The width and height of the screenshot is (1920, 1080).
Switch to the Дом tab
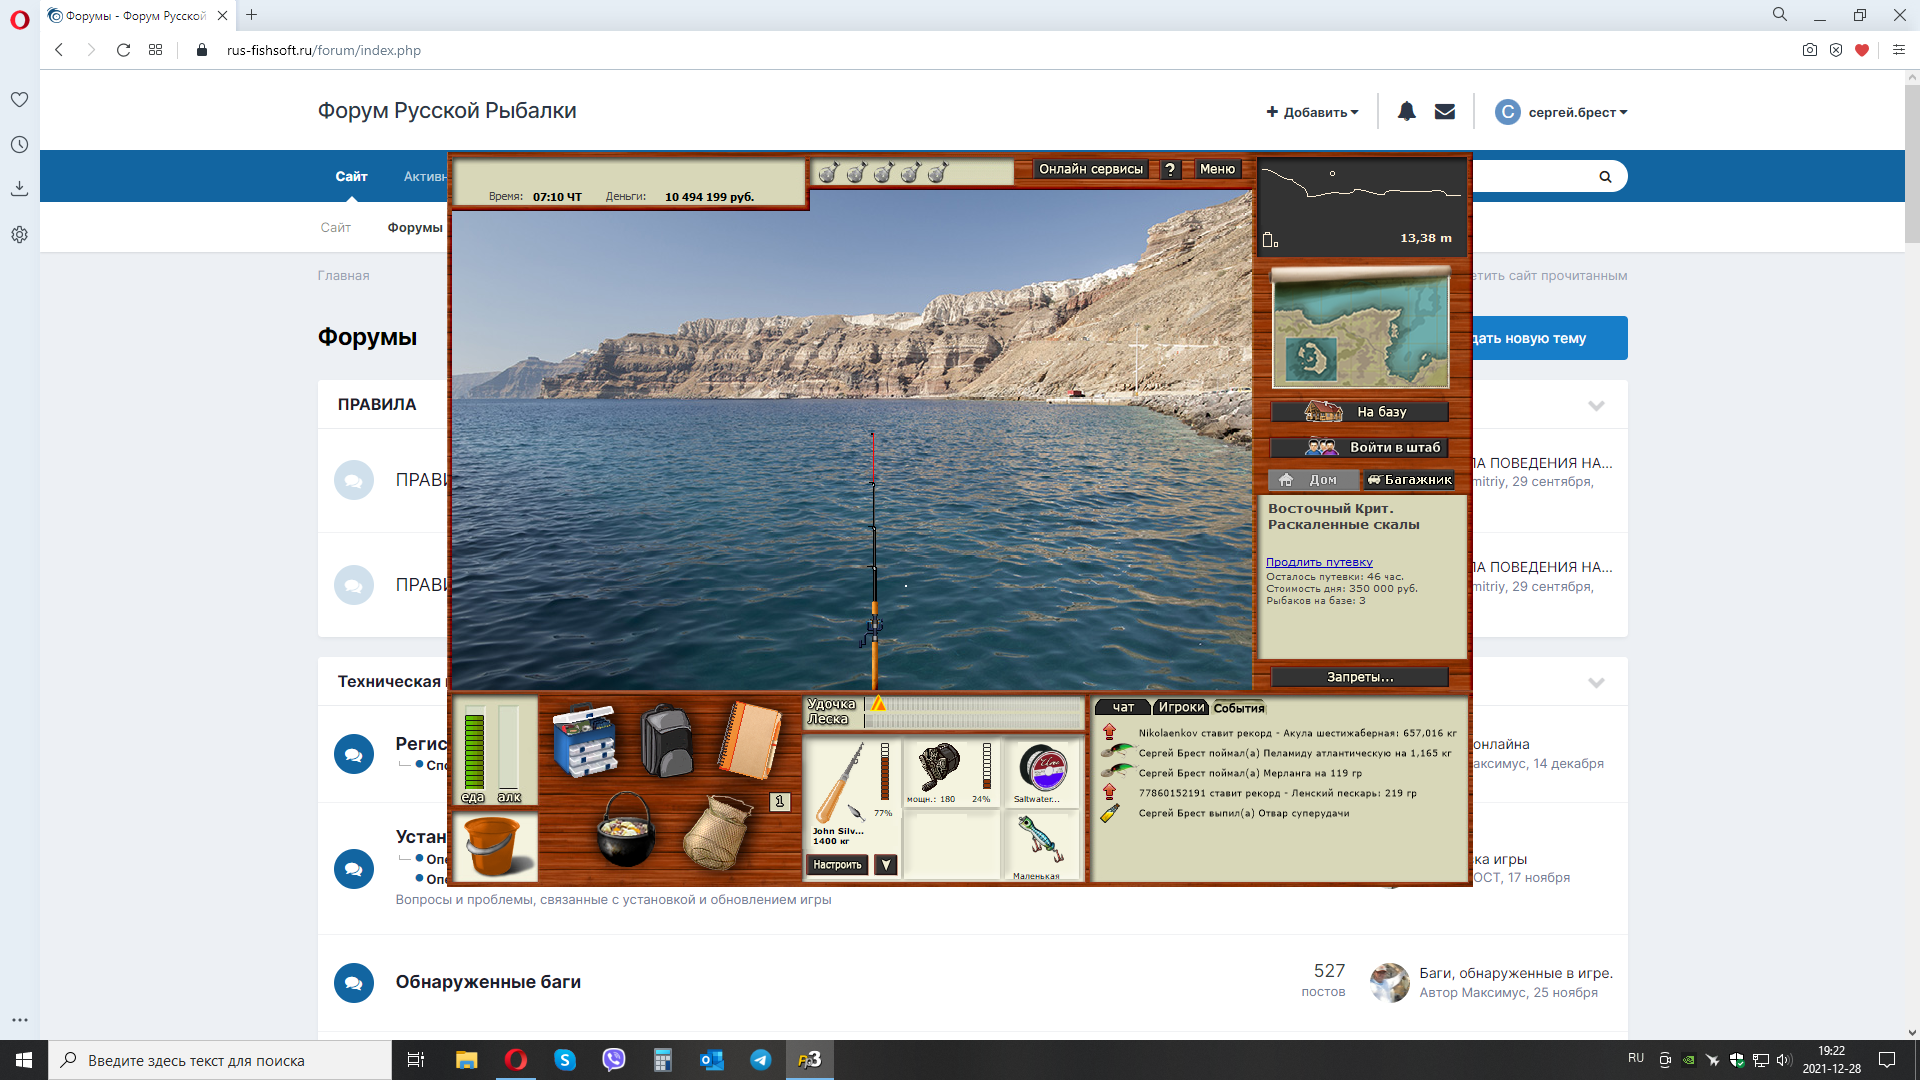[x=1313, y=480]
